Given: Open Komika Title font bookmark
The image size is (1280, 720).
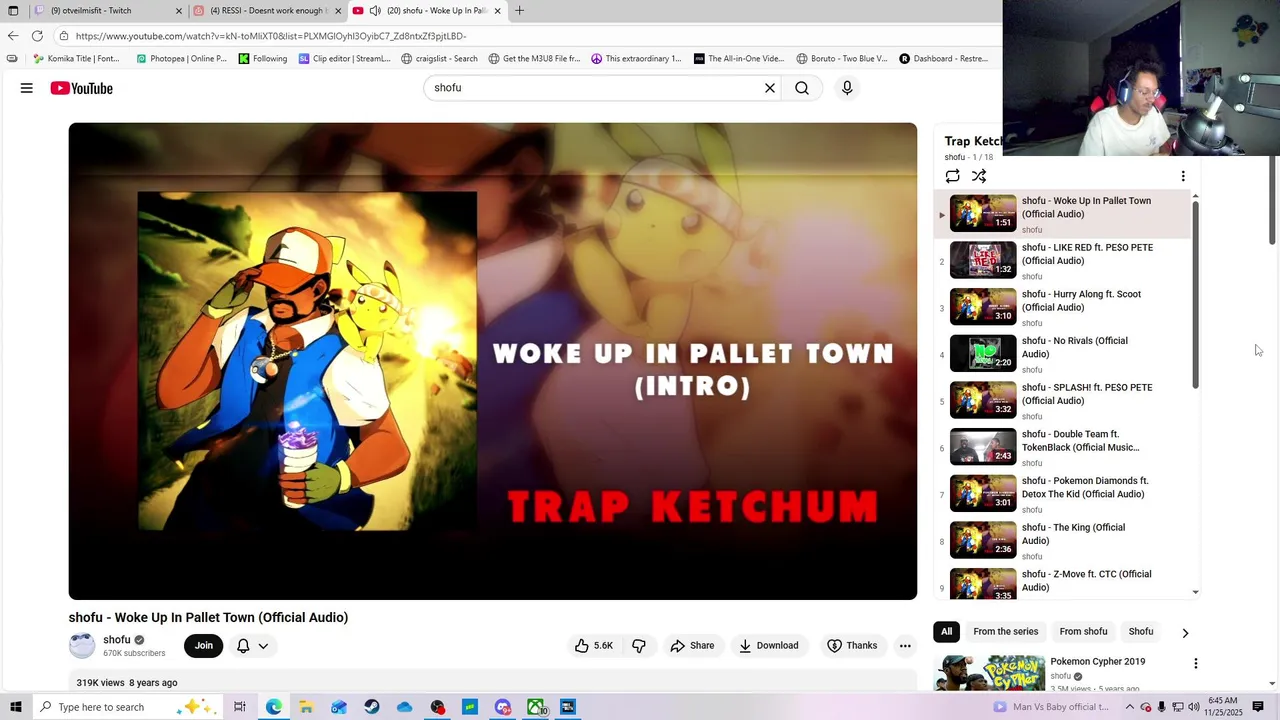Looking at the screenshot, I should pos(76,59).
